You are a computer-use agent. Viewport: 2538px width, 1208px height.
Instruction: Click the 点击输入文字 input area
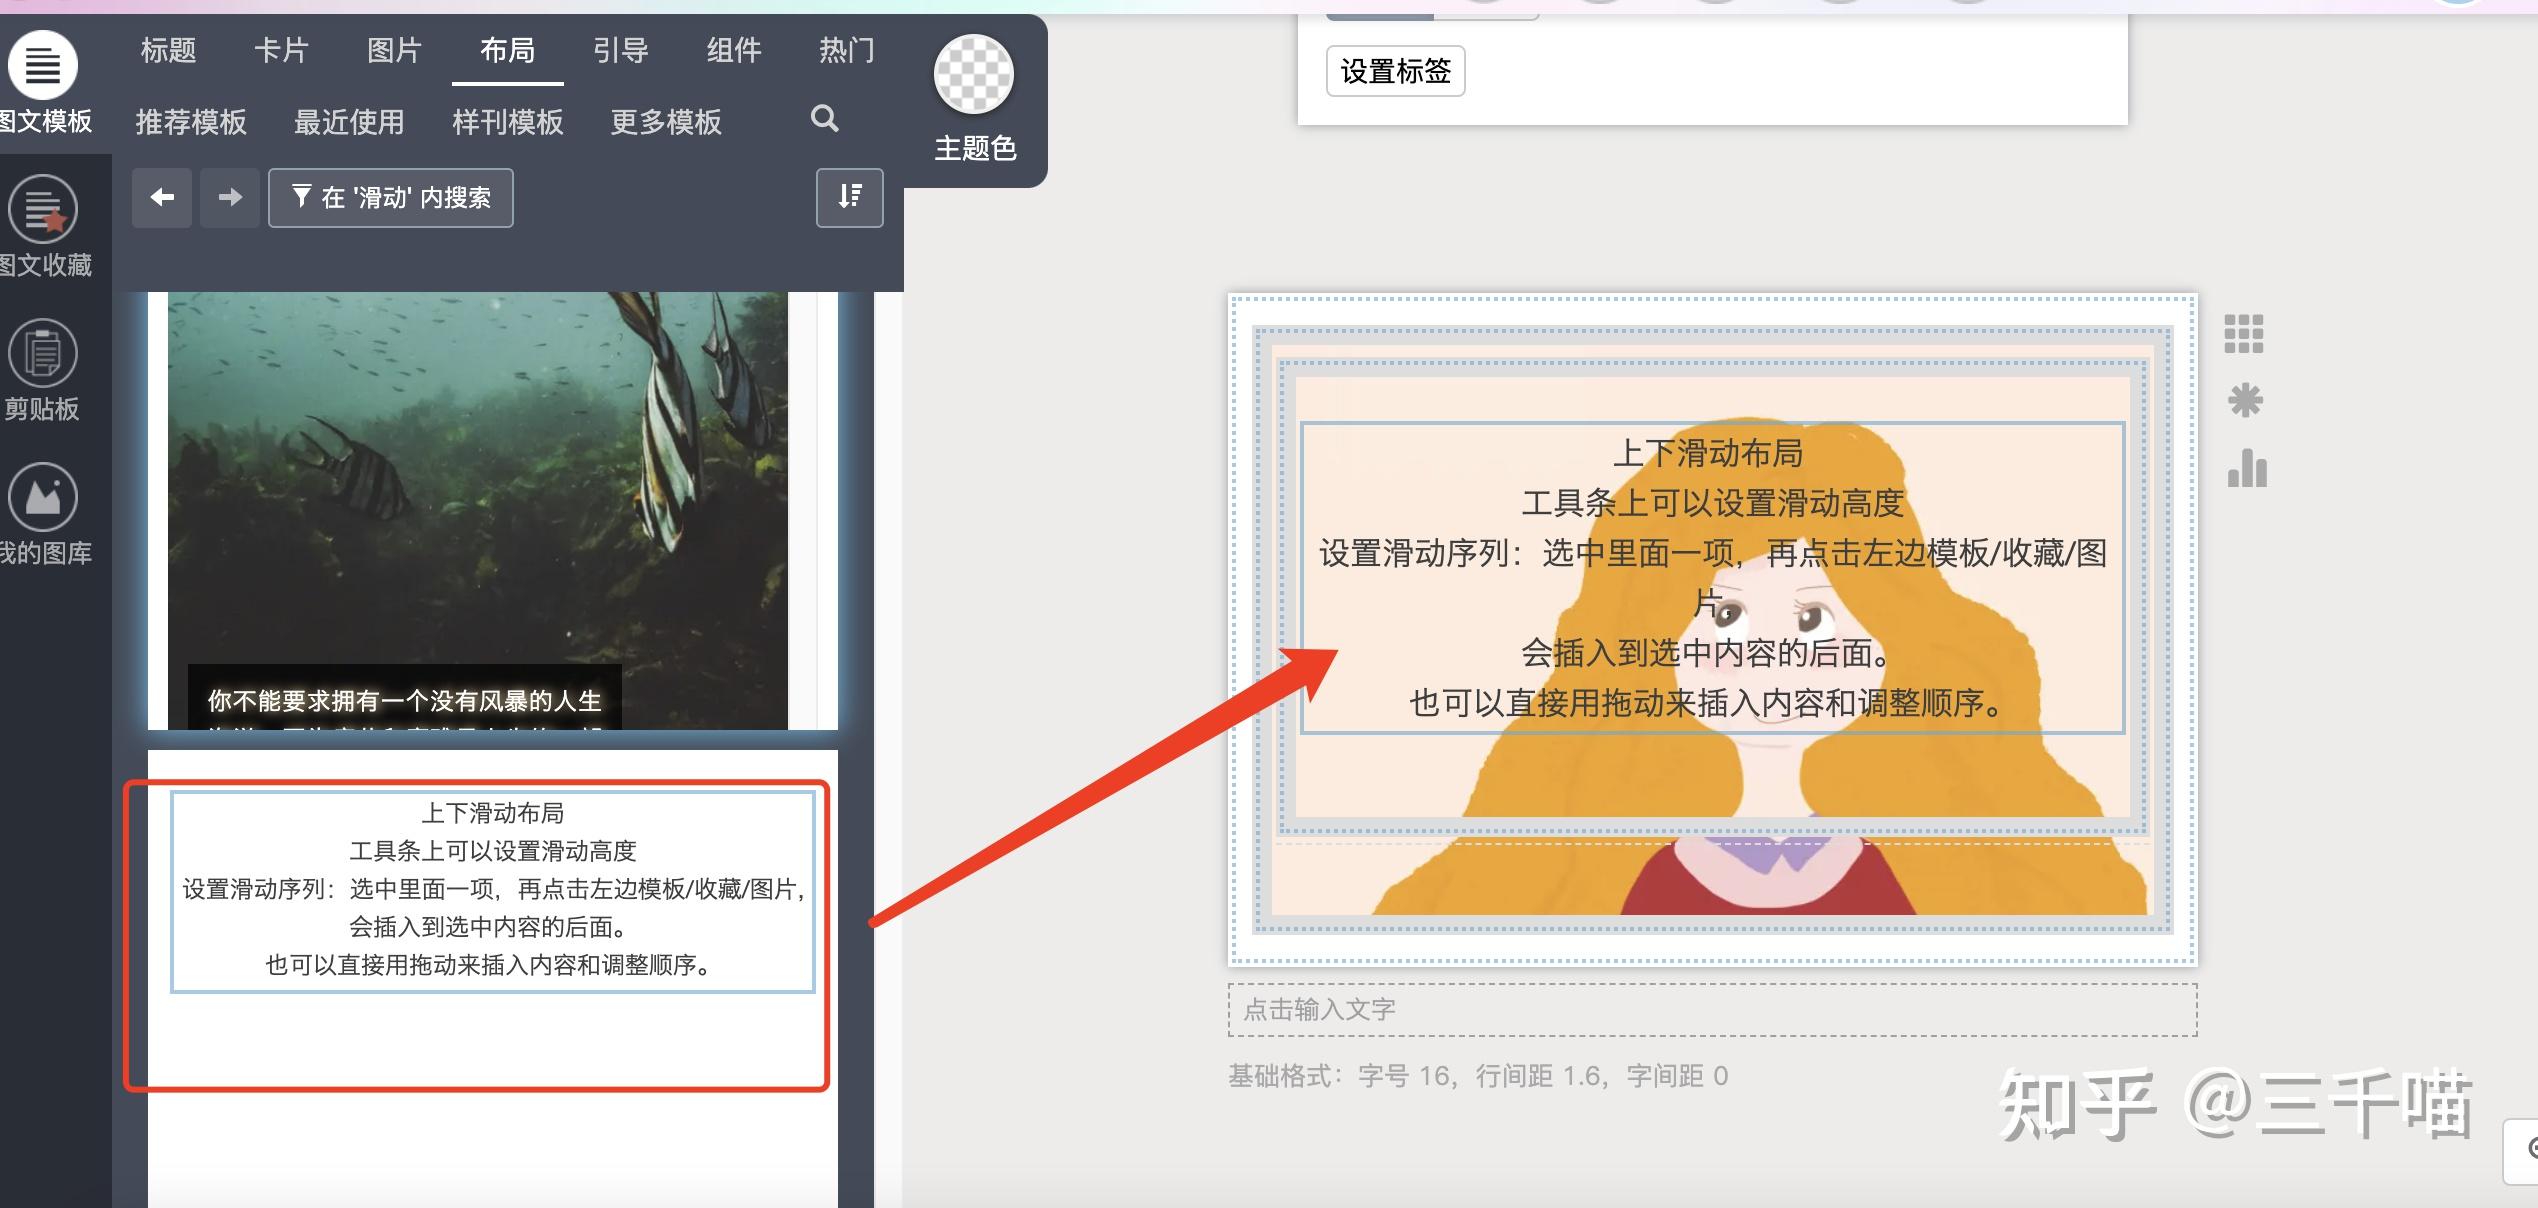pos(1712,1009)
